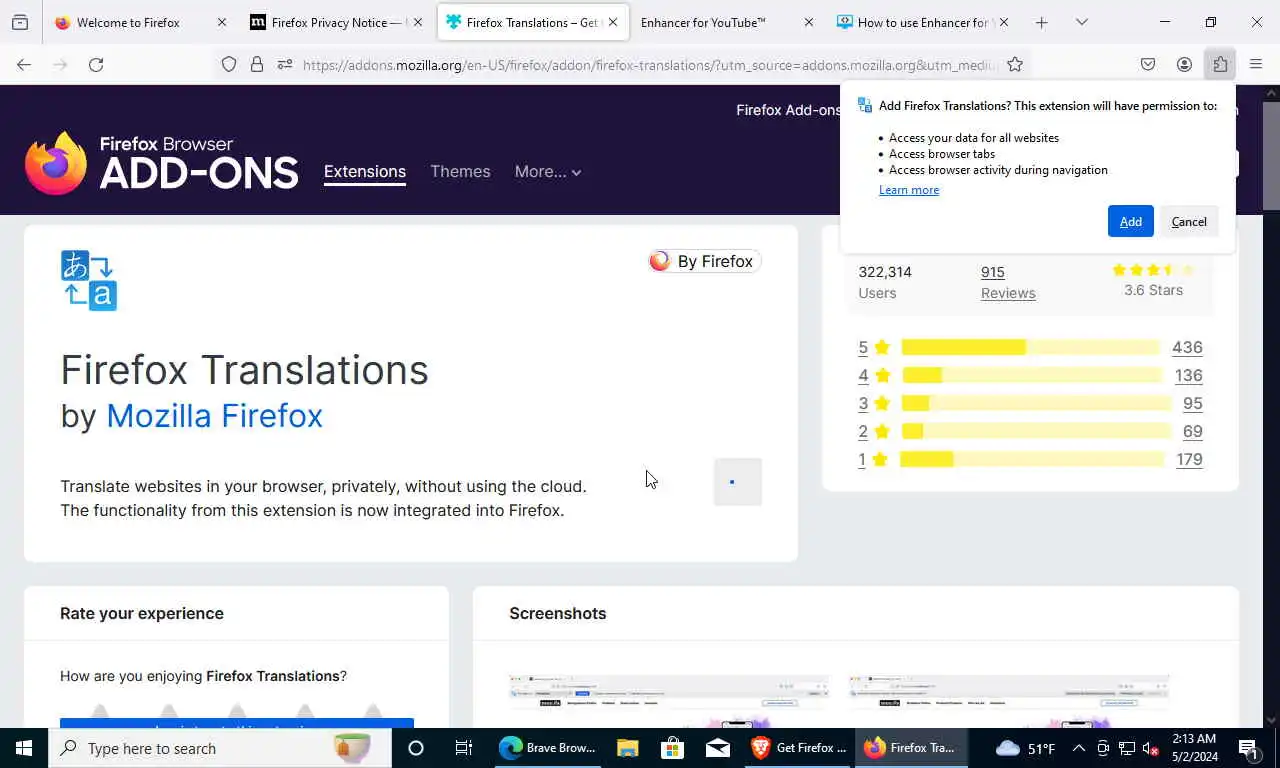Click the three-star rating bar
Screen dimensions: 1280x768
click(1036, 403)
